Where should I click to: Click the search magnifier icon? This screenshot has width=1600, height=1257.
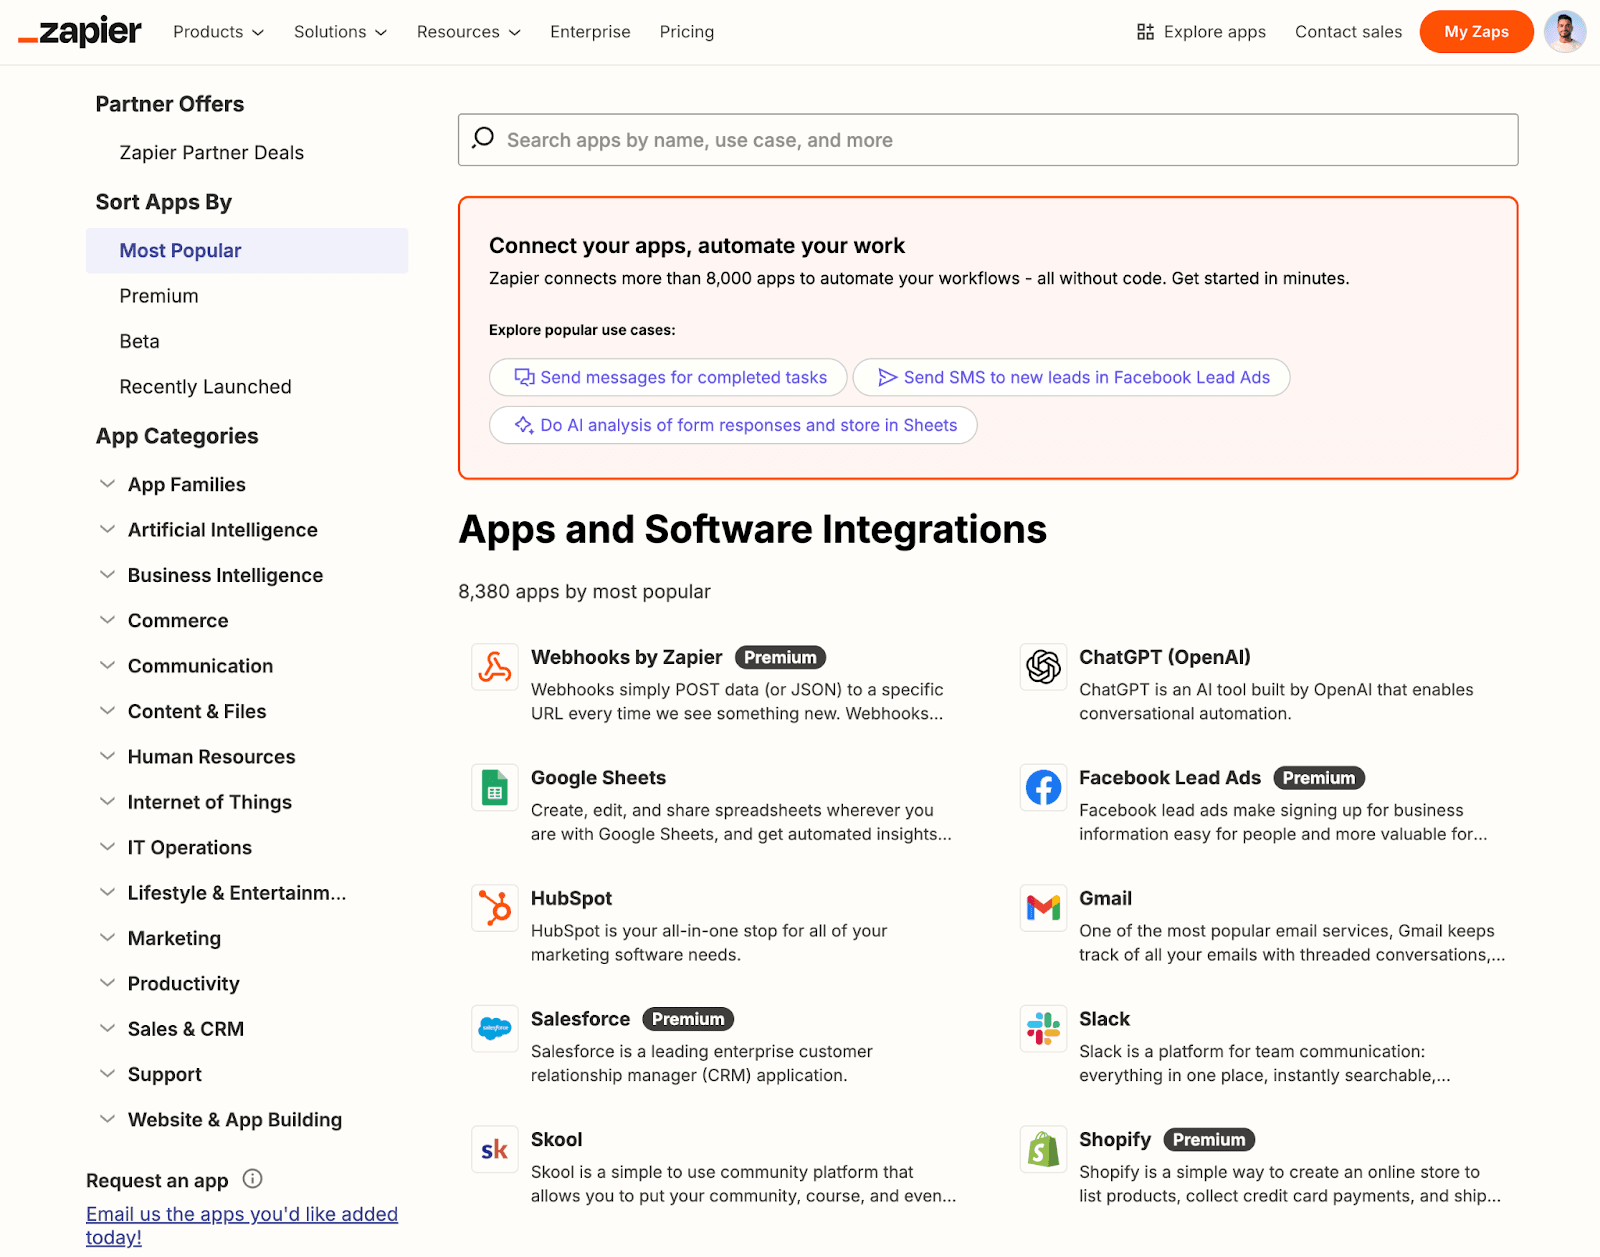[483, 138]
